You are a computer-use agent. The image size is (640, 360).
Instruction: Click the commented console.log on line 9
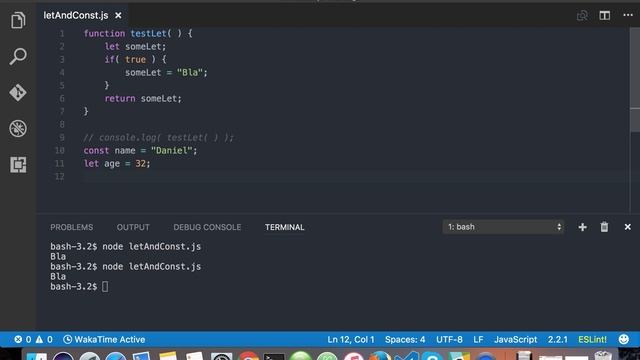[158, 138]
